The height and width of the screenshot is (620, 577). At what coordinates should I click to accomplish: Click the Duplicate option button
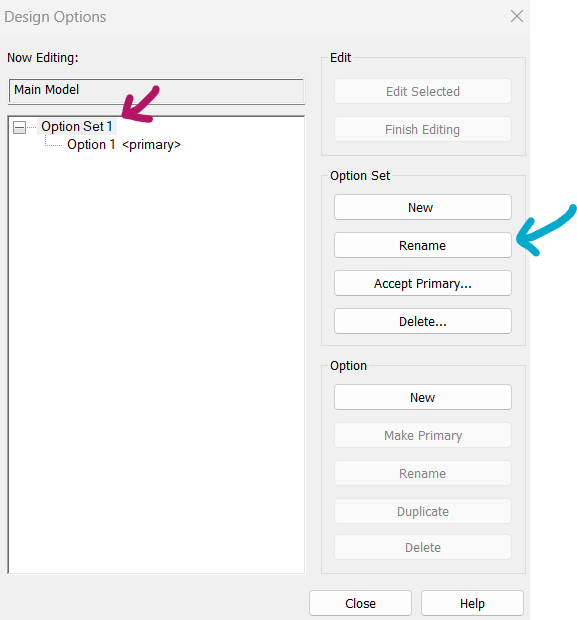click(x=423, y=511)
